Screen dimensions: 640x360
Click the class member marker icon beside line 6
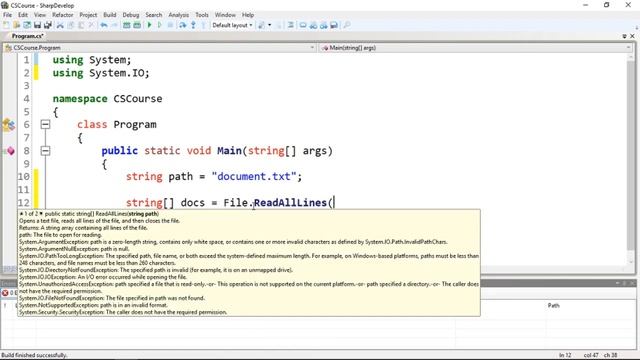tap(9, 125)
